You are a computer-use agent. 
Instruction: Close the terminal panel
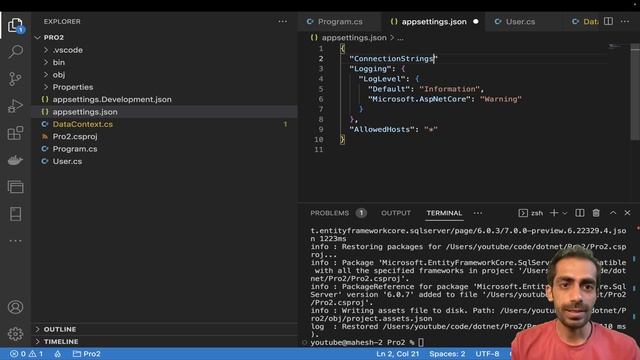coord(627,213)
